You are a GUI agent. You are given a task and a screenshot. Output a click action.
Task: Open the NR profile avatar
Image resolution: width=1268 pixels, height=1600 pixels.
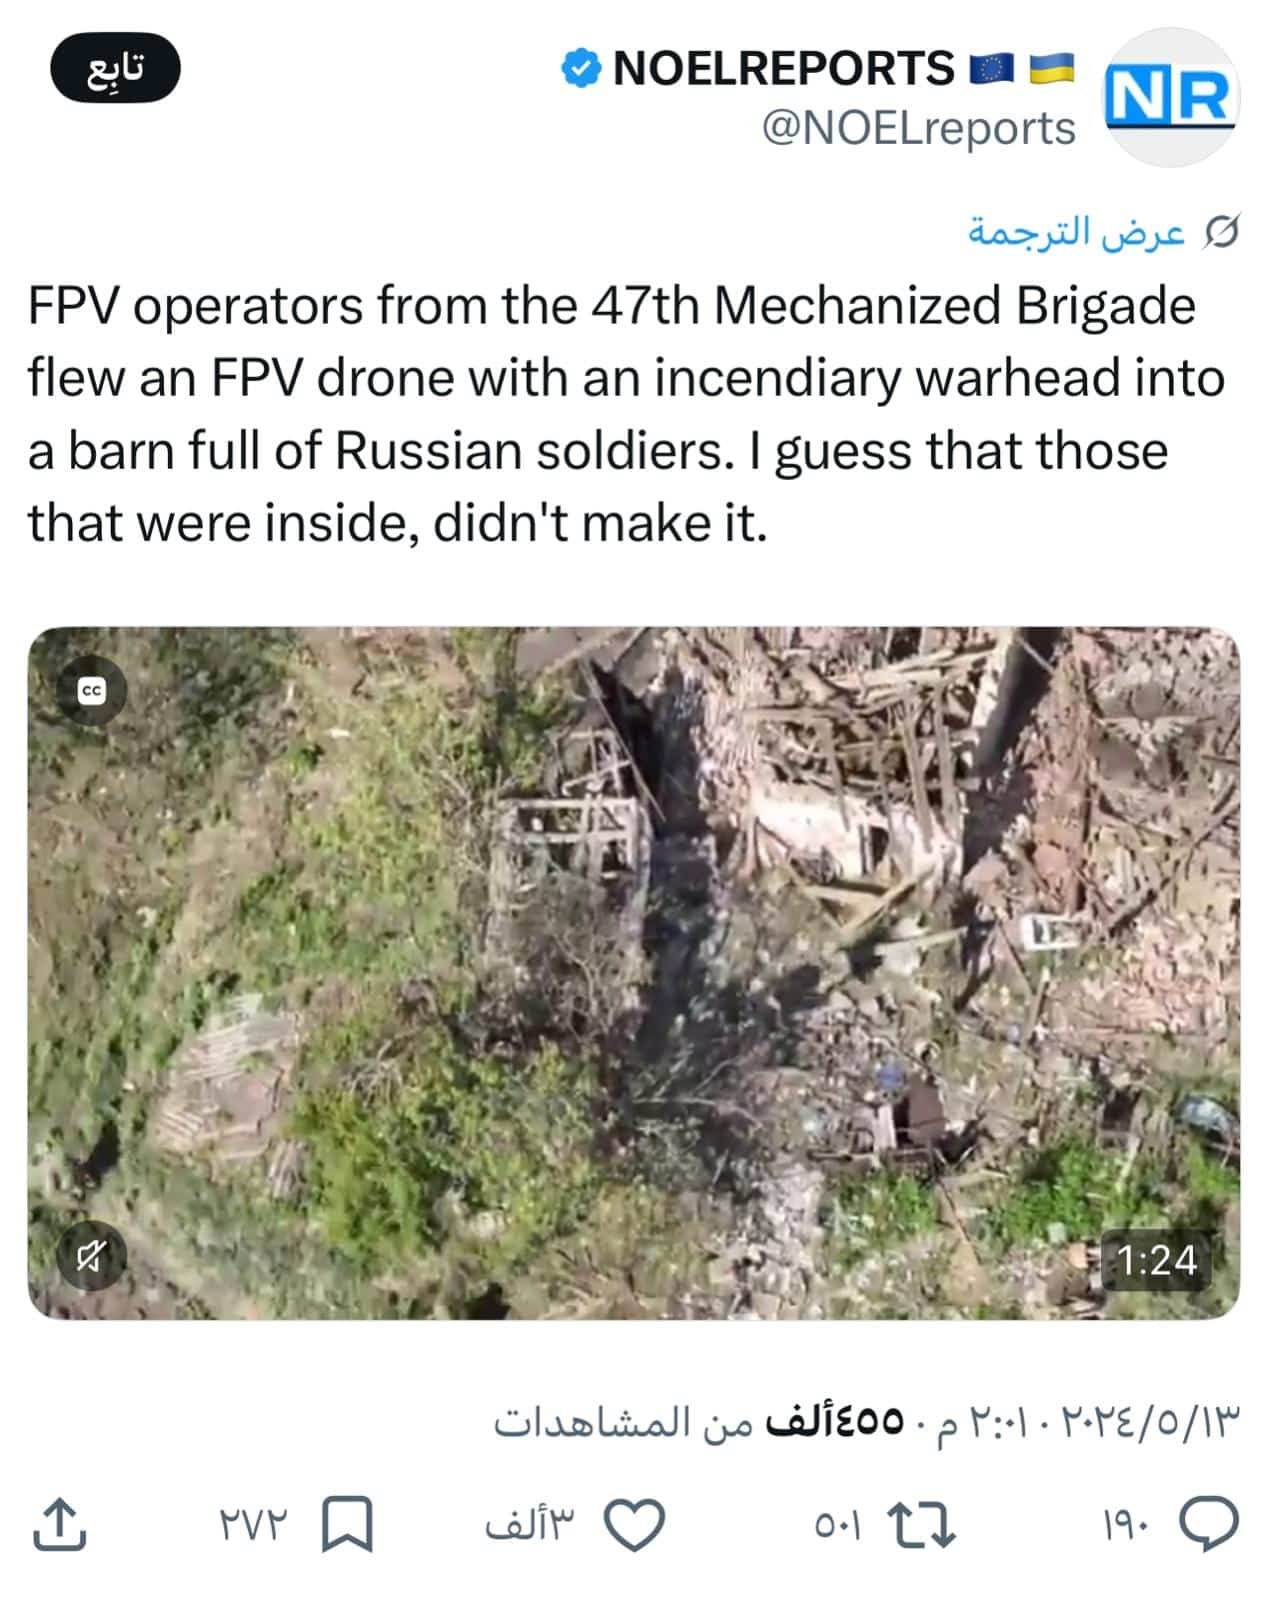tap(1170, 98)
